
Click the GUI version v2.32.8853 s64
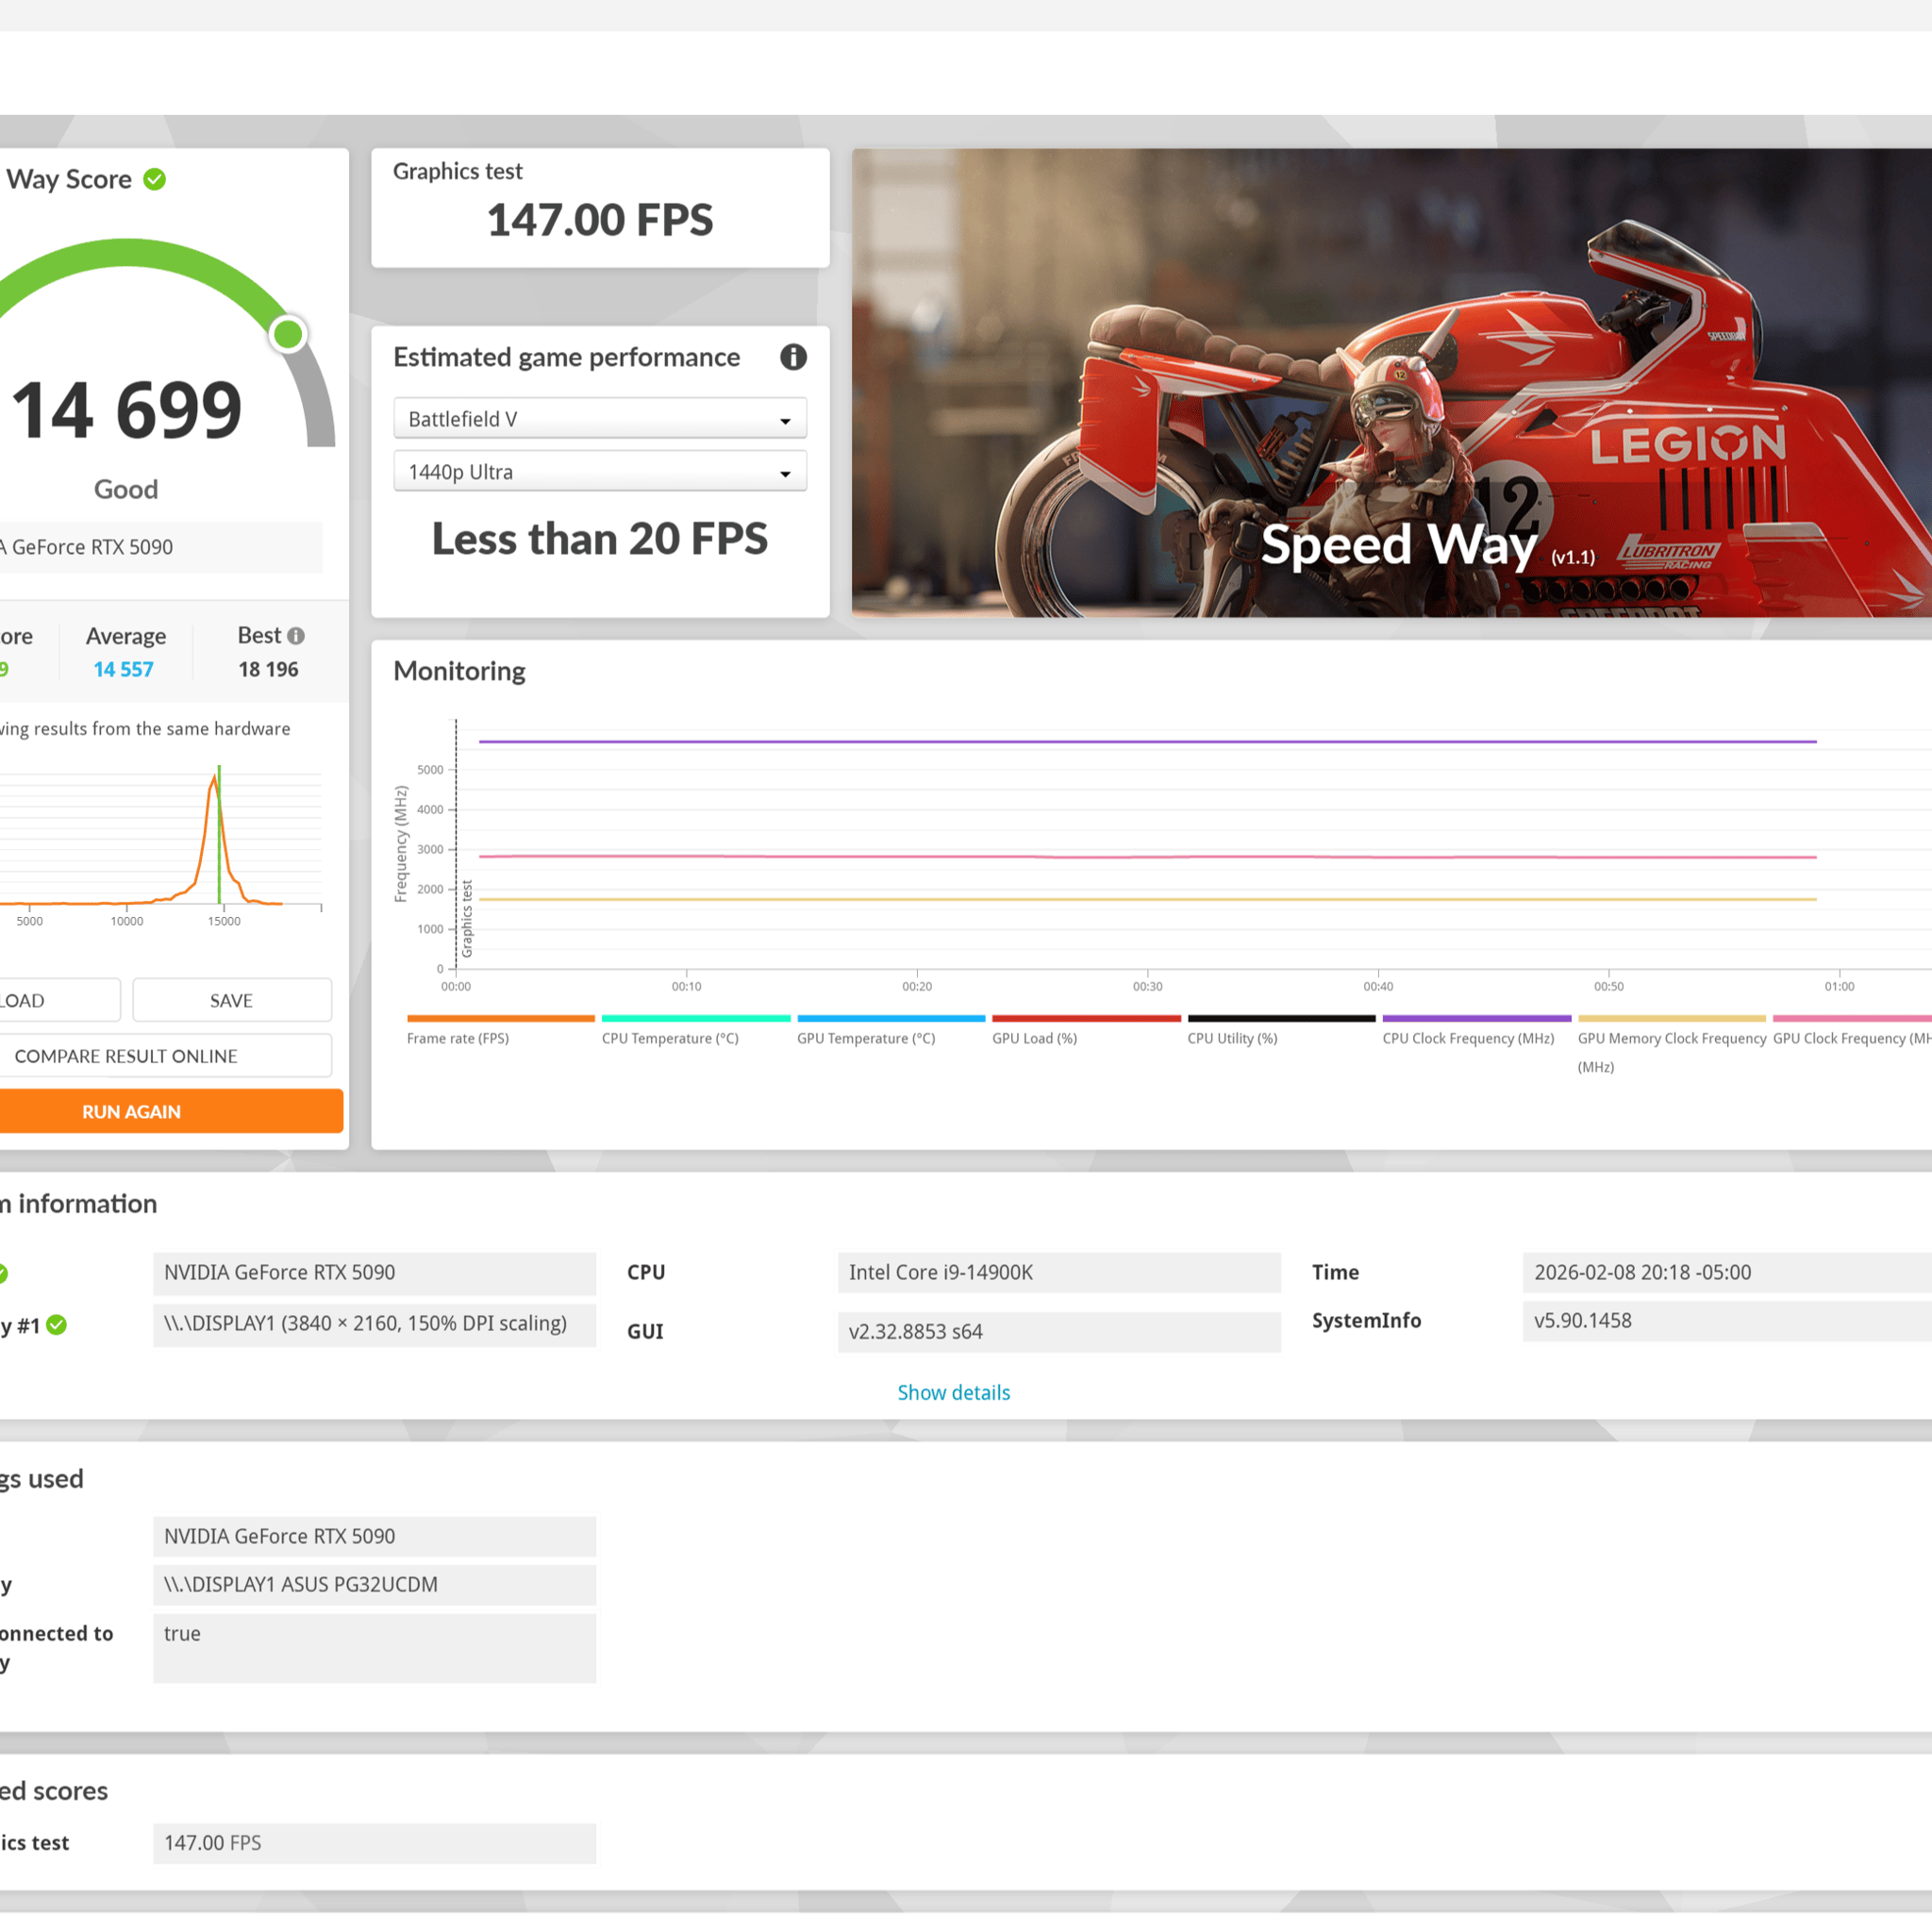click(x=1059, y=1332)
